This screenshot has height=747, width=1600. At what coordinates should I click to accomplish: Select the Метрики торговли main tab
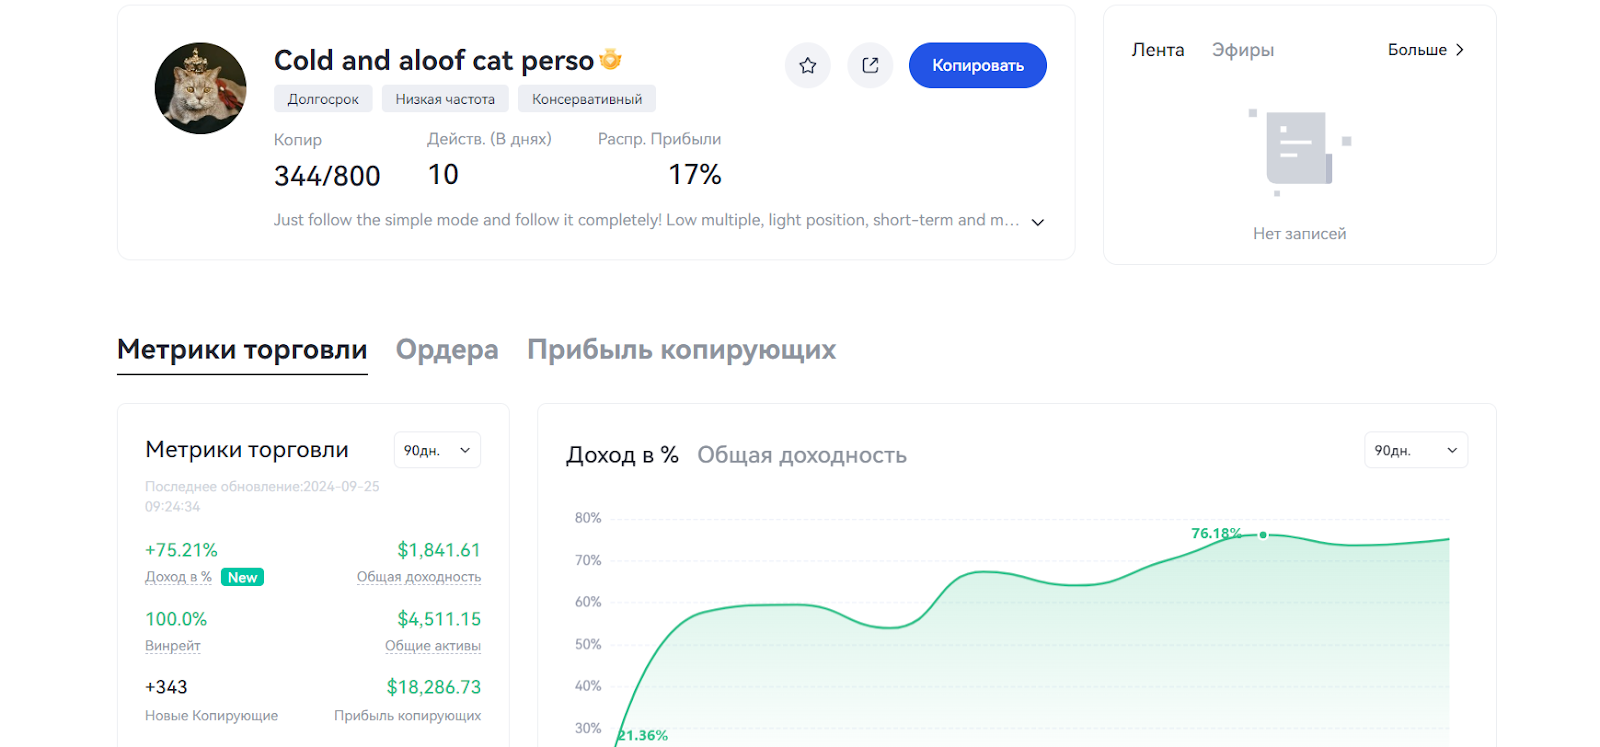pos(242,350)
